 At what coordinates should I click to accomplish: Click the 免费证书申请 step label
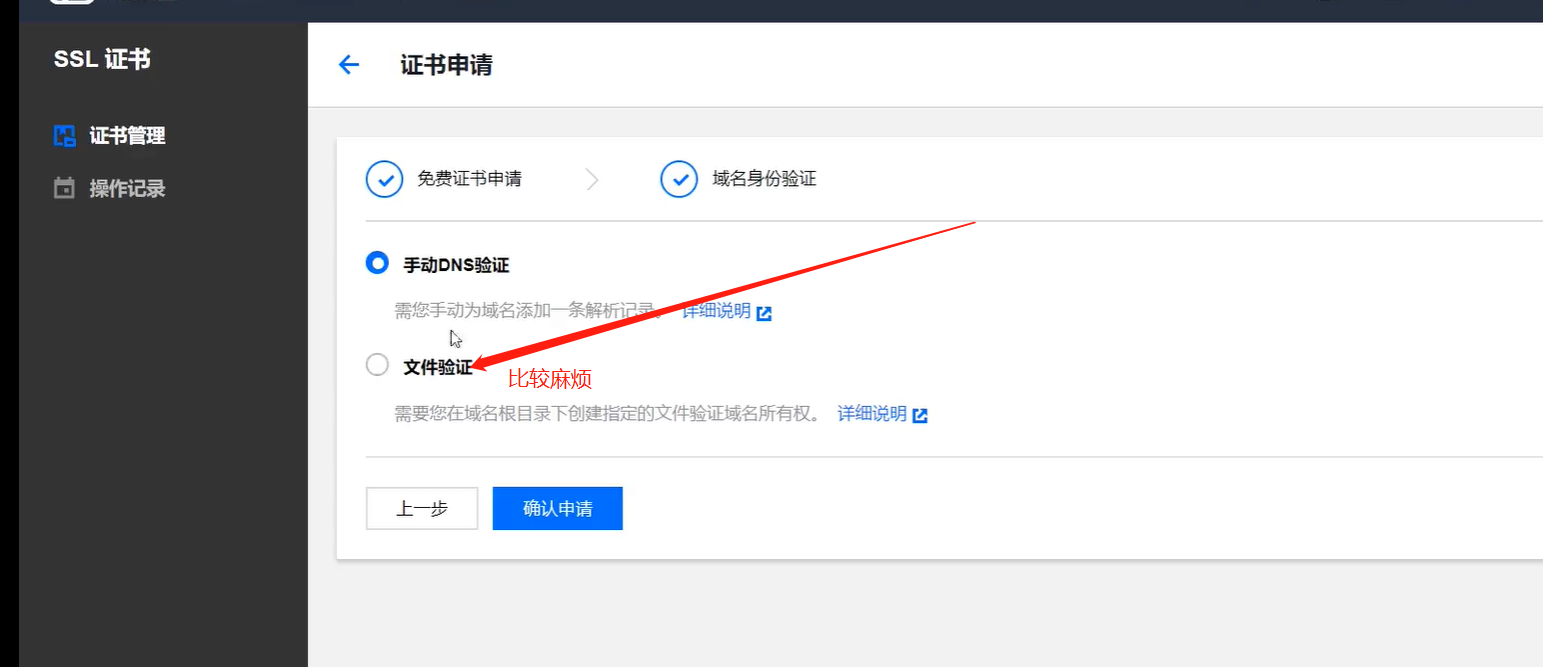click(469, 180)
